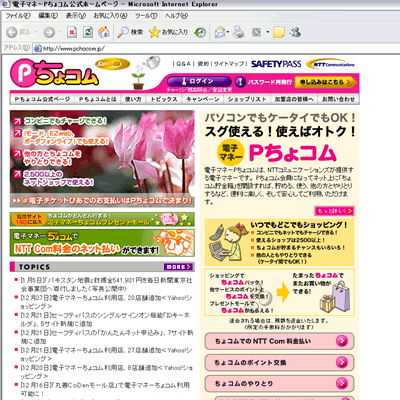Click the SAFETYPASS logo
This screenshot has width=400, height=400.
click(276, 64)
